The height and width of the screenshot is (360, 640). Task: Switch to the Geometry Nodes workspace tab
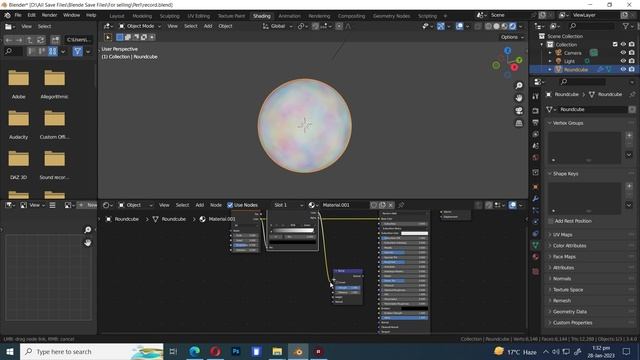coord(391,16)
